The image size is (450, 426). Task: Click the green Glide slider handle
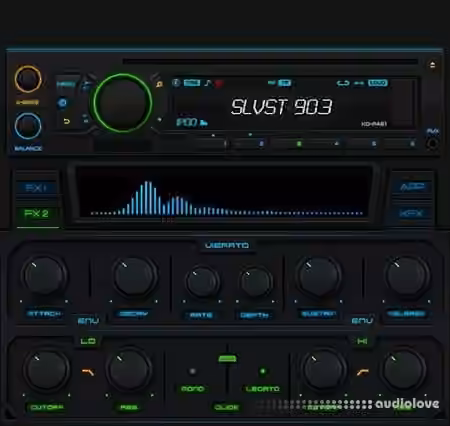click(227, 359)
